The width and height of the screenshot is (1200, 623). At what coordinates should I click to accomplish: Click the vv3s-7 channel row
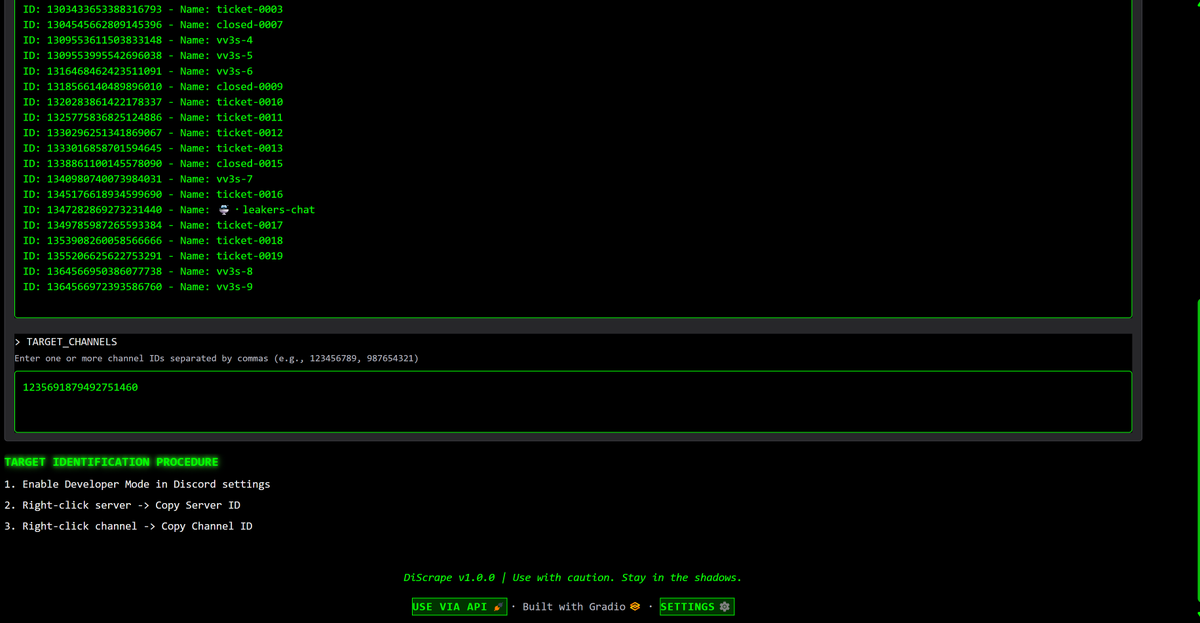coord(137,179)
